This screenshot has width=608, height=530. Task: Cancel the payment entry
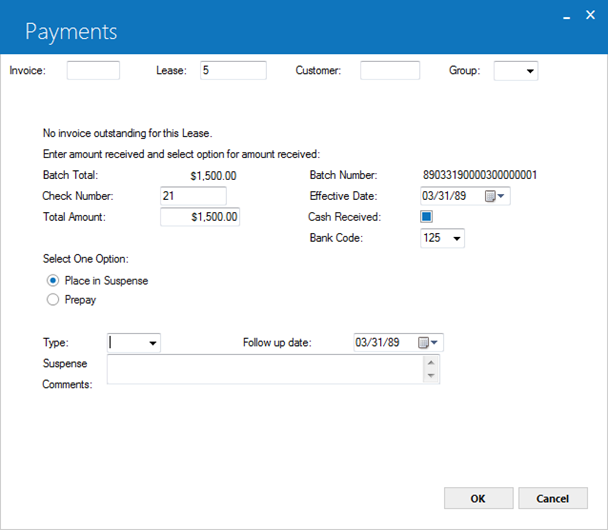553,498
